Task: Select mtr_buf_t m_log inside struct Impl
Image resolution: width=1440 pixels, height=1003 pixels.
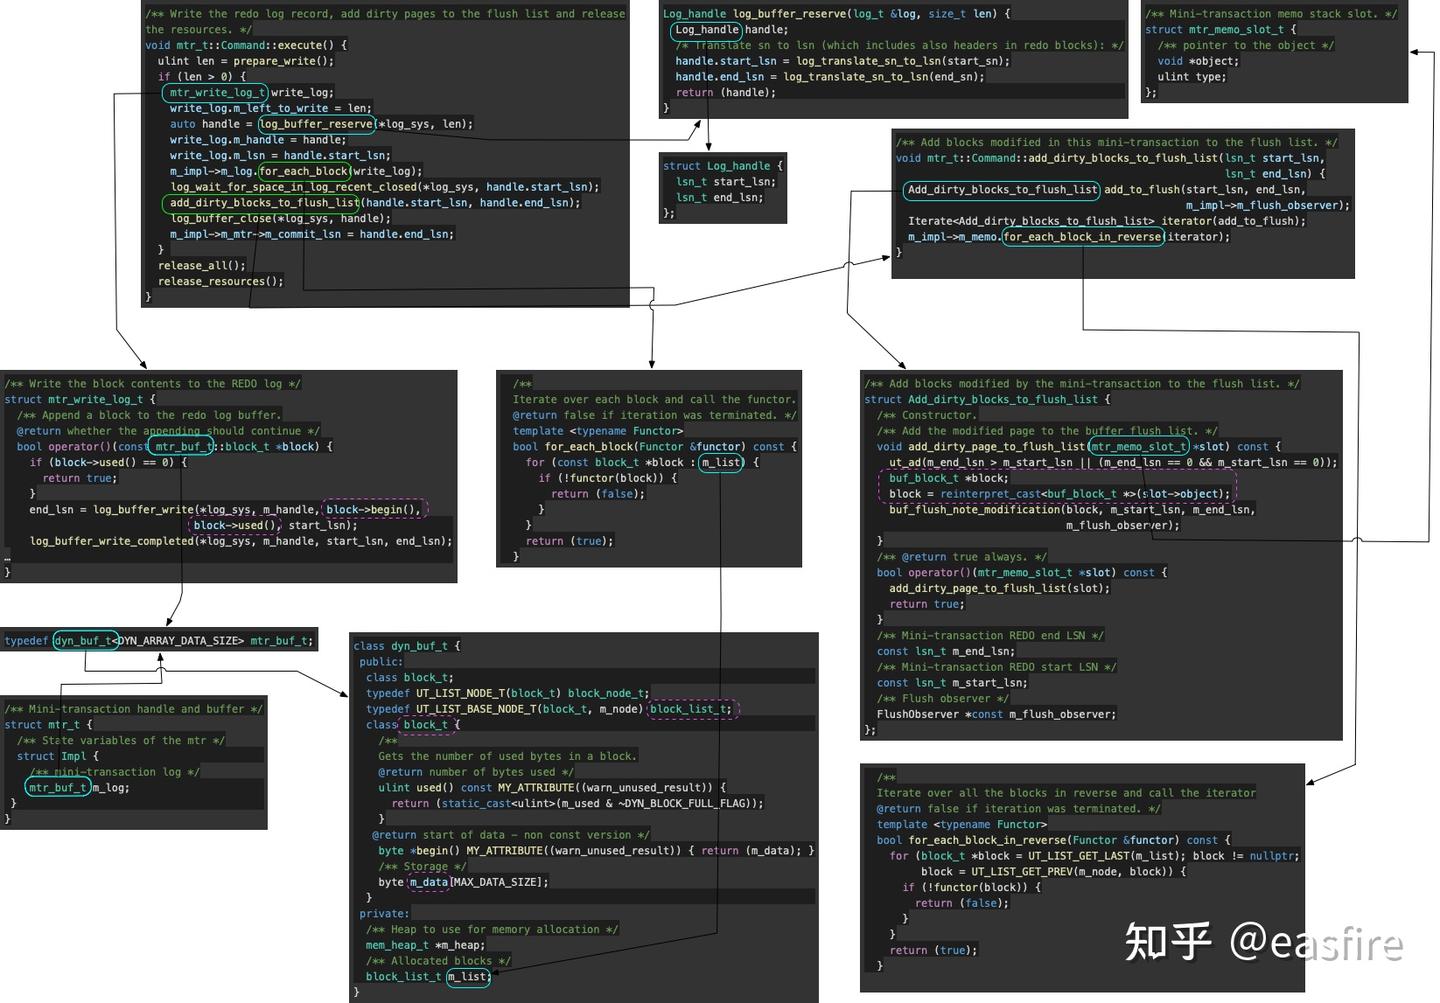Action: pos(60,787)
